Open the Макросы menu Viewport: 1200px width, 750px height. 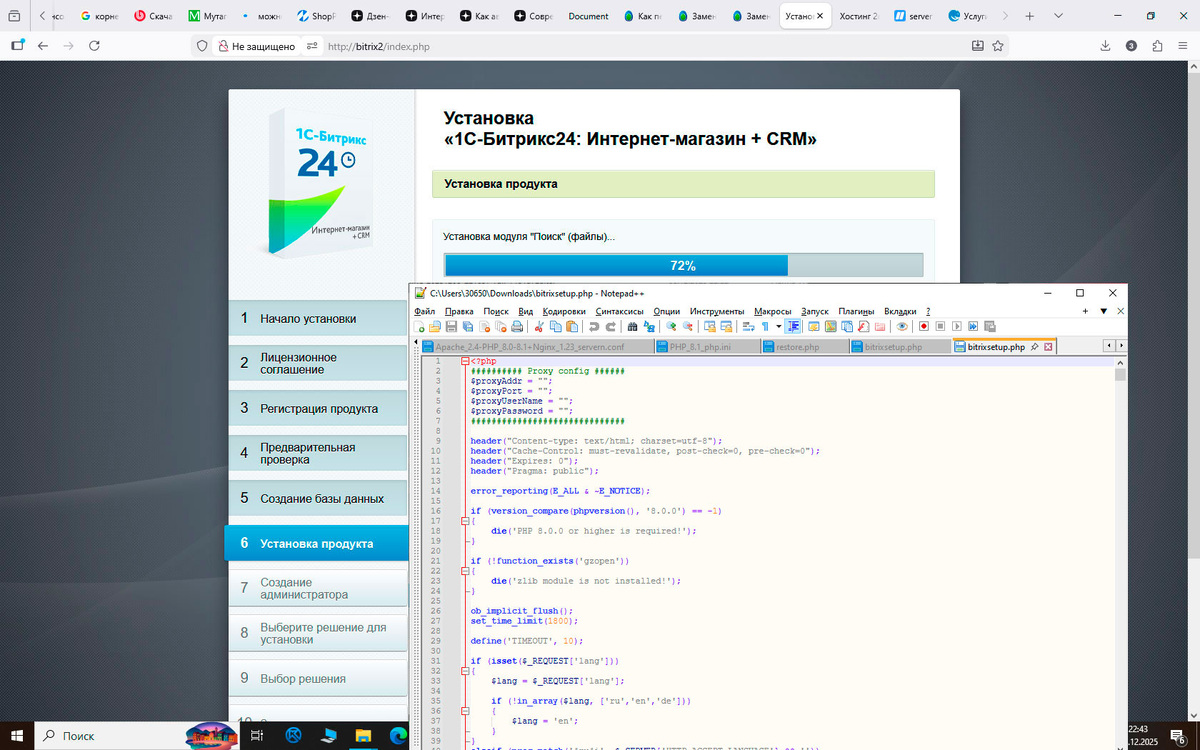click(772, 311)
